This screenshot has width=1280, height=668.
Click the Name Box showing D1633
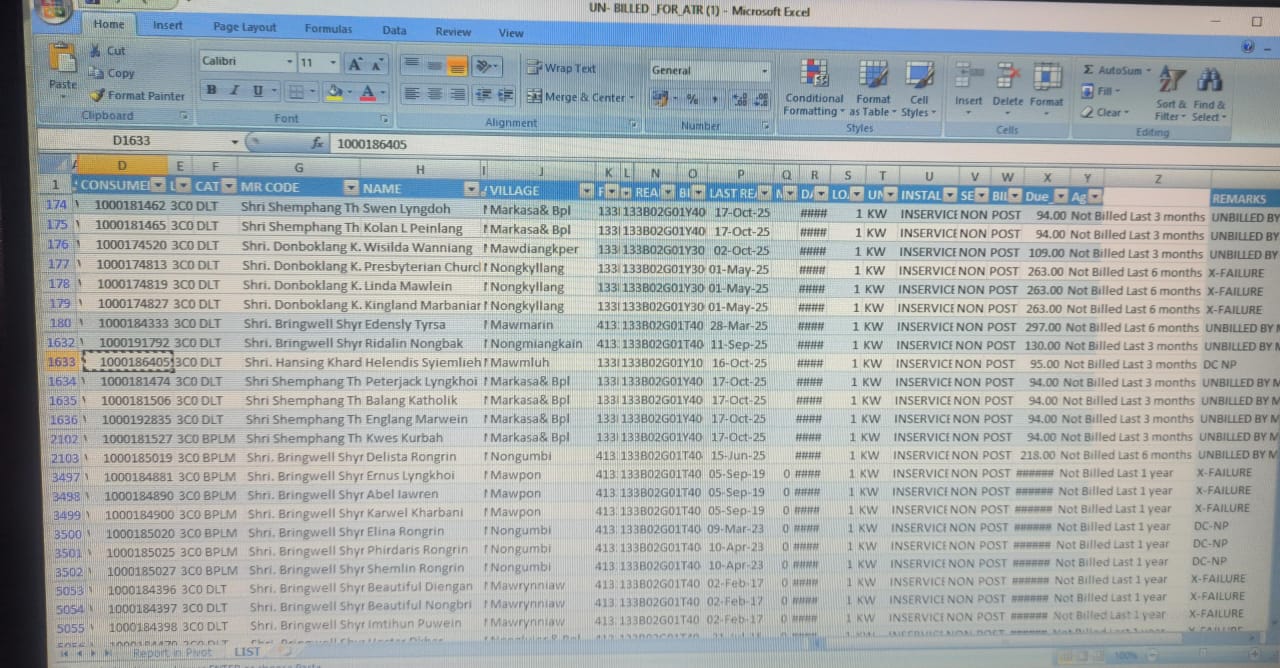pyautogui.click(x=131, y=141)
